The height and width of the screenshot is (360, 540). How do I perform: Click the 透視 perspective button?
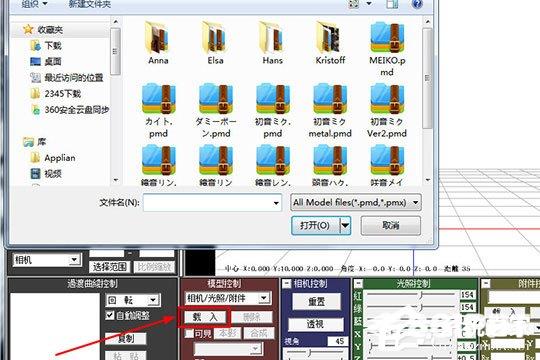(315, 324)
